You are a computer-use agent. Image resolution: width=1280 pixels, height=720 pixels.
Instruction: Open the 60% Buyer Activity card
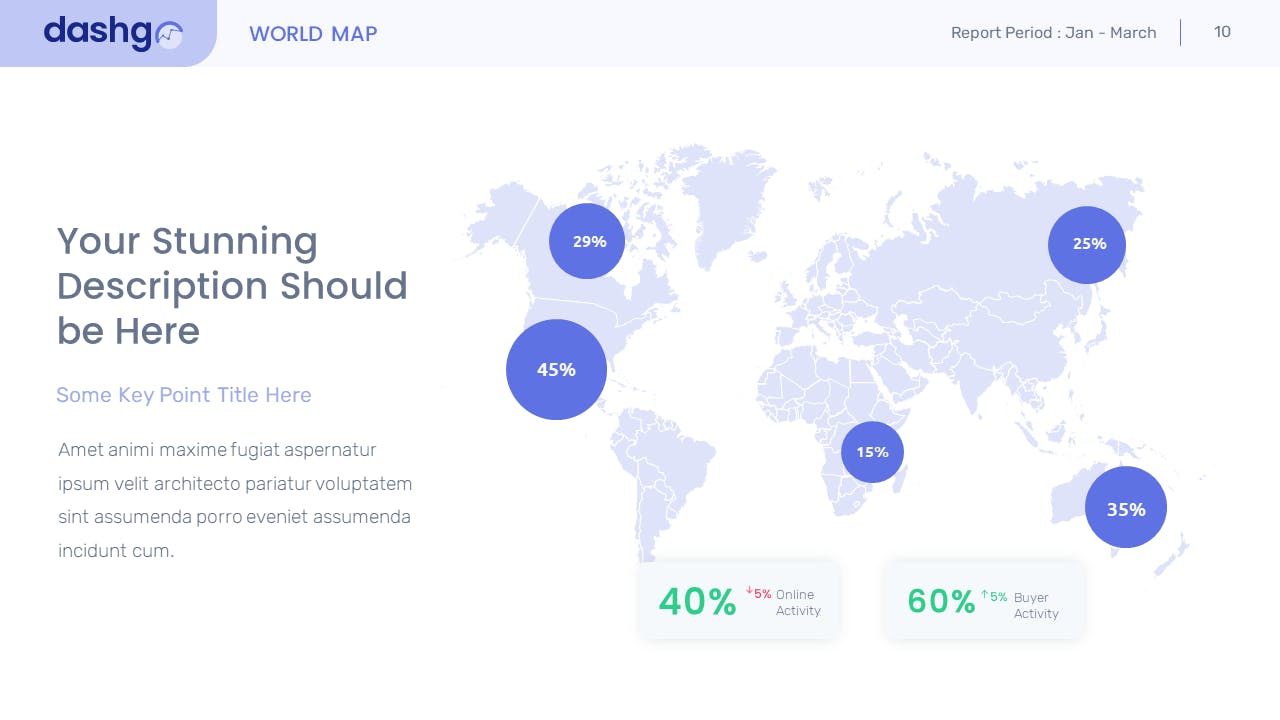point(984,600)
